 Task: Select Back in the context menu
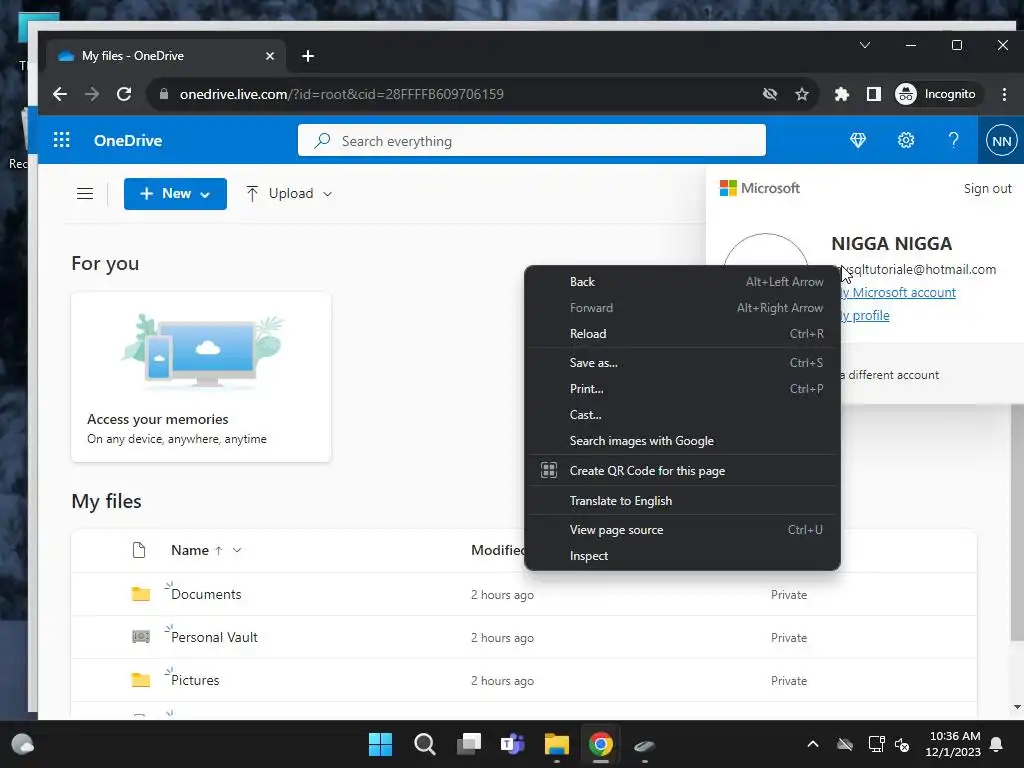pos(682,281)
